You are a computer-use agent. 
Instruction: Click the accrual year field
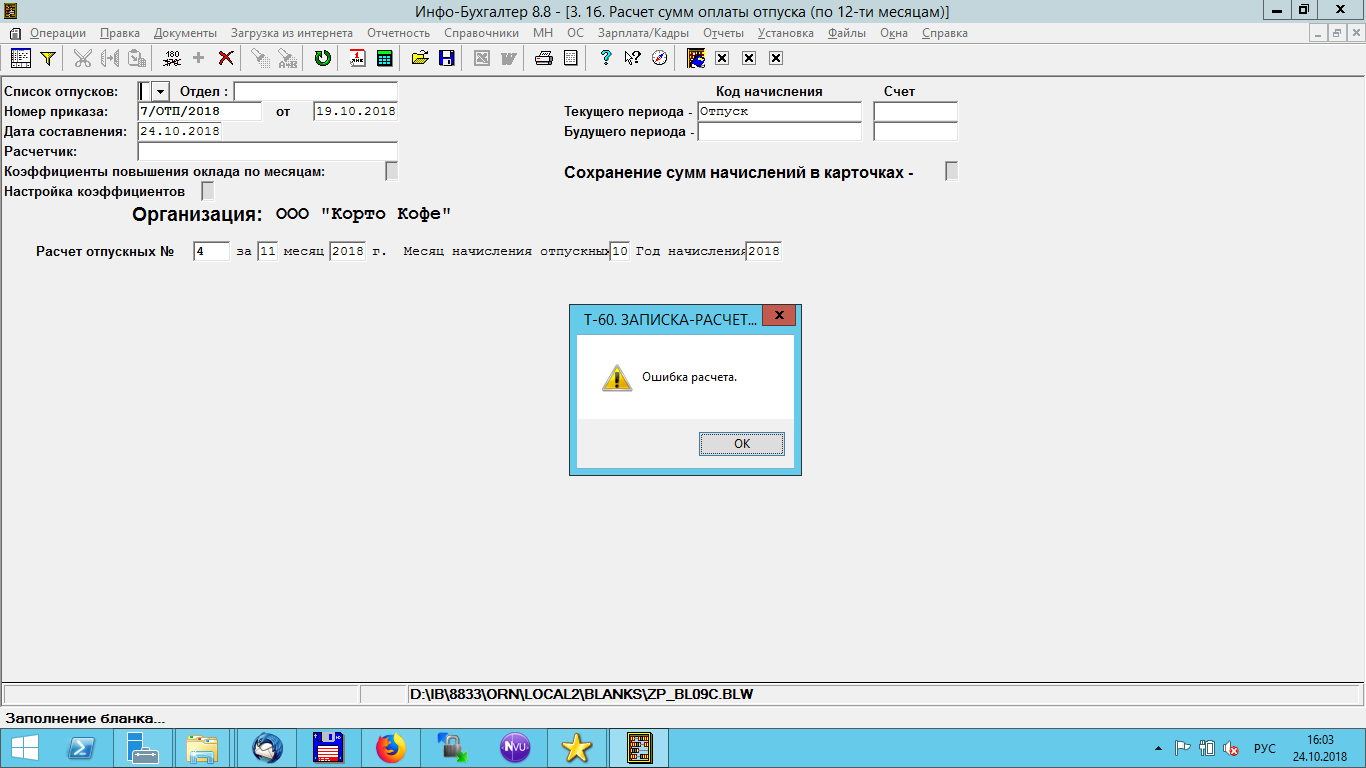(764, 251)
